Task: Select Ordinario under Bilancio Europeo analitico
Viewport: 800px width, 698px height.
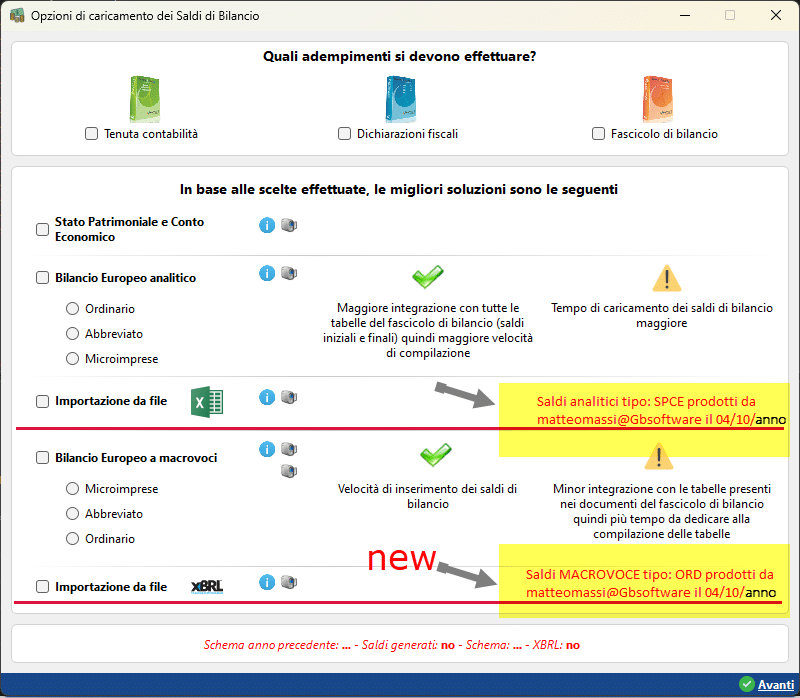Action: click(72, 309)
